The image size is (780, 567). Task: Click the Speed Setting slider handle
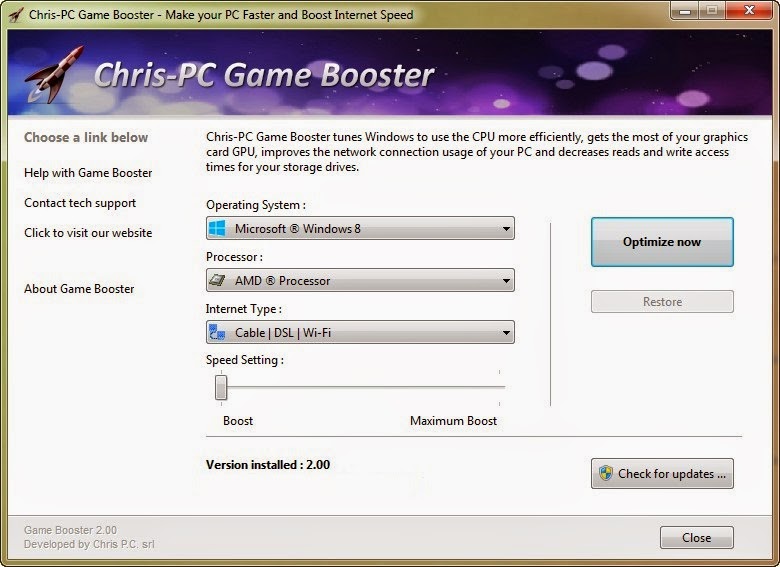tap(221, 387)
